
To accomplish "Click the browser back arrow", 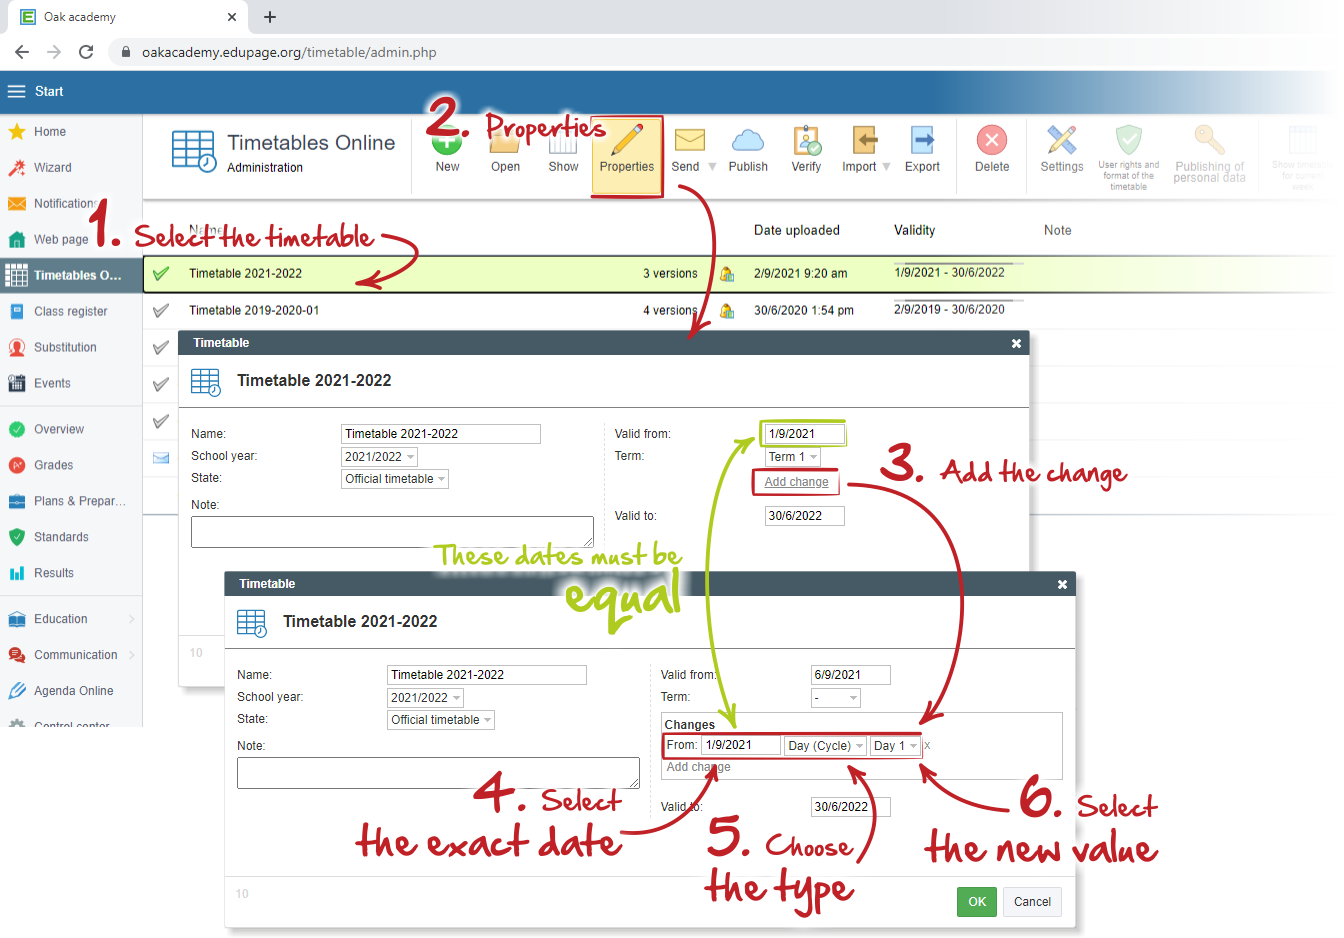I will coord(22,52).
